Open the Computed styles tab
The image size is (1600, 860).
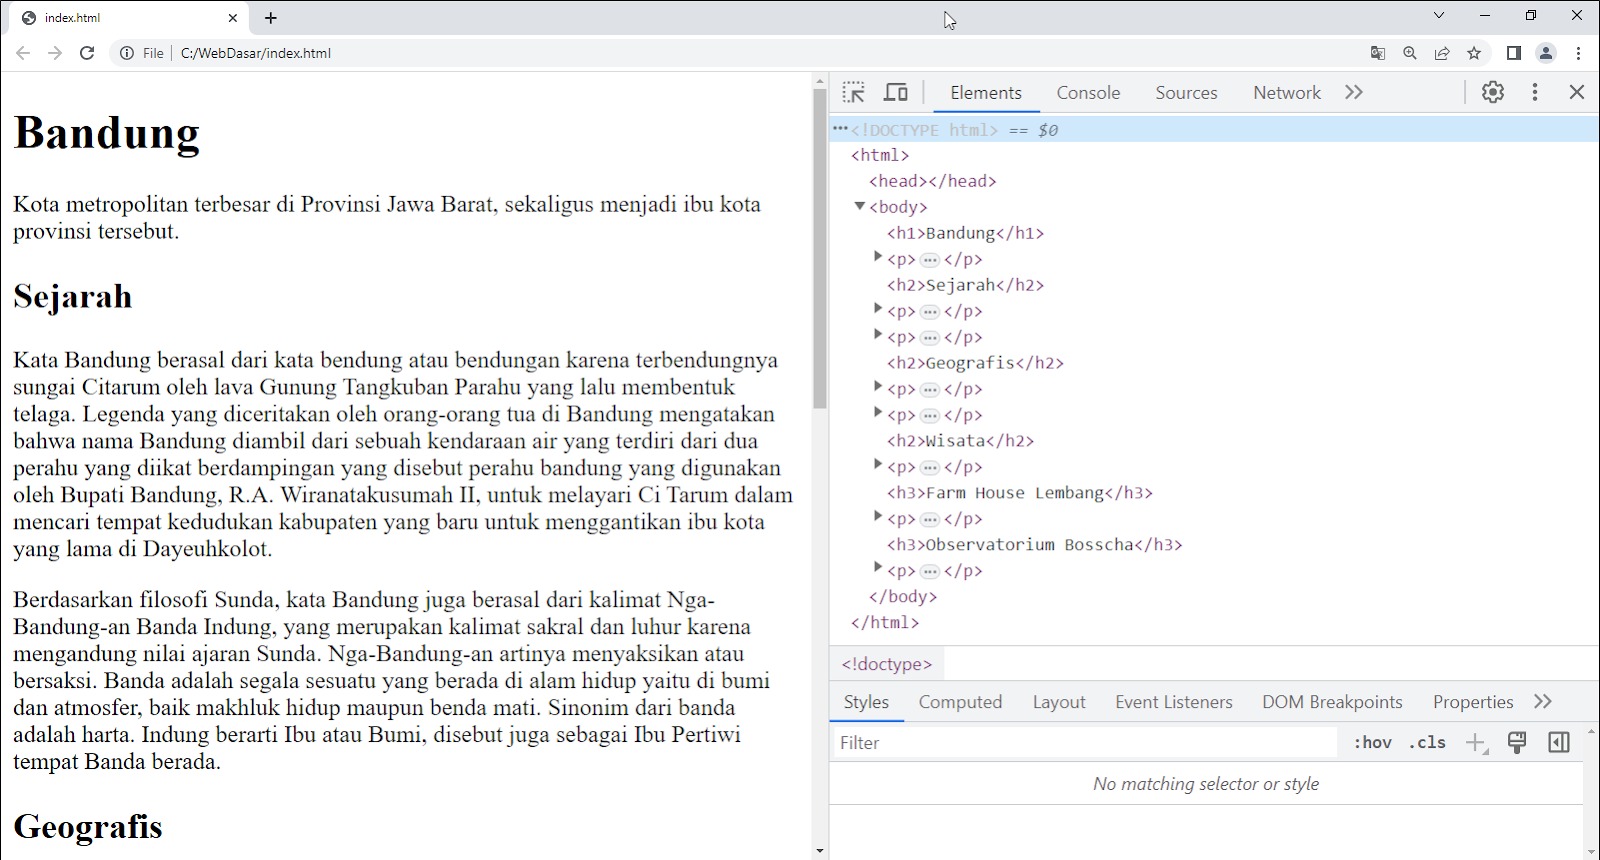pyautogui.click(x=960, y=702)
